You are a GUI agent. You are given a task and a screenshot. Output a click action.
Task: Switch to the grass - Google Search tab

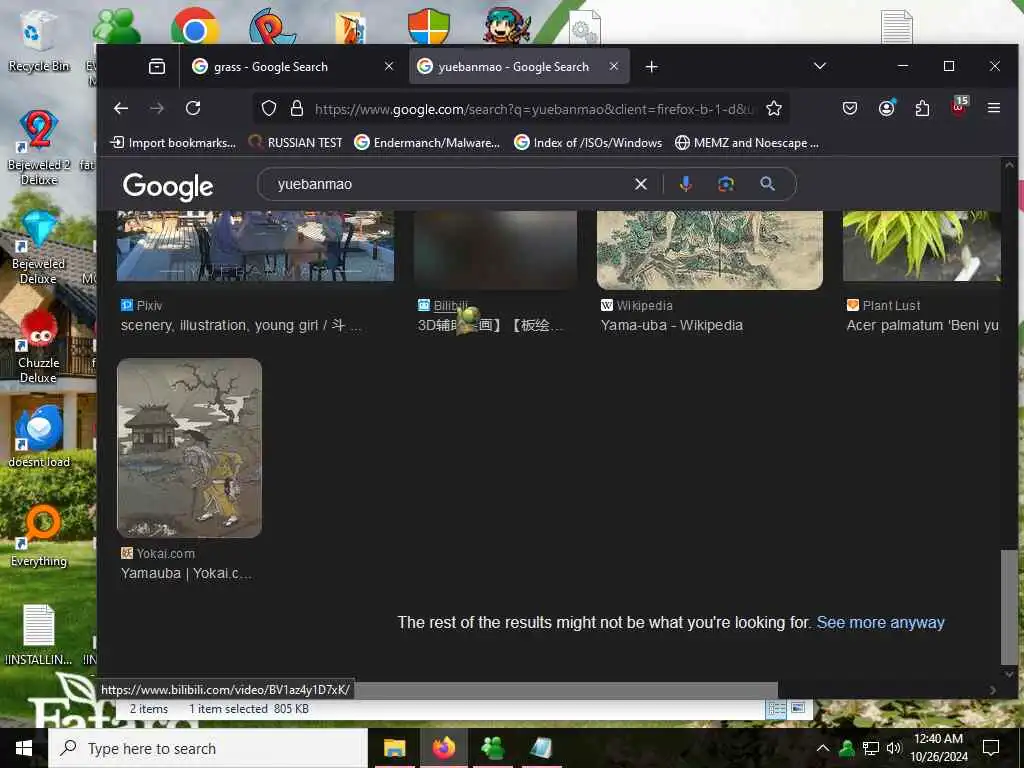coord(293,67)
